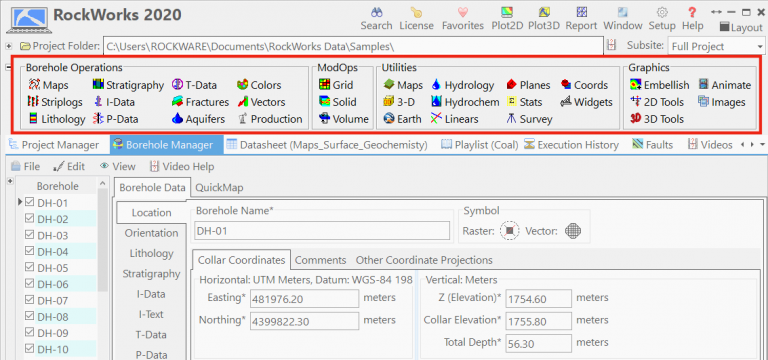The image size is (768, 360).
Task: Open the Widgets menu
Action: (x=587, y=102)
